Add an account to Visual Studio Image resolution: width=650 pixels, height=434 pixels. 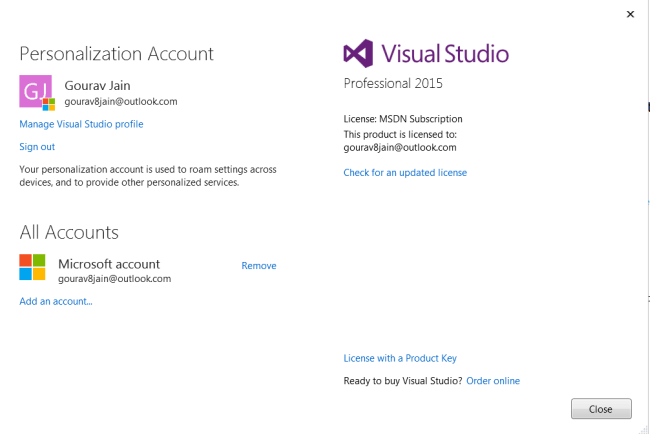pos(56,301)
